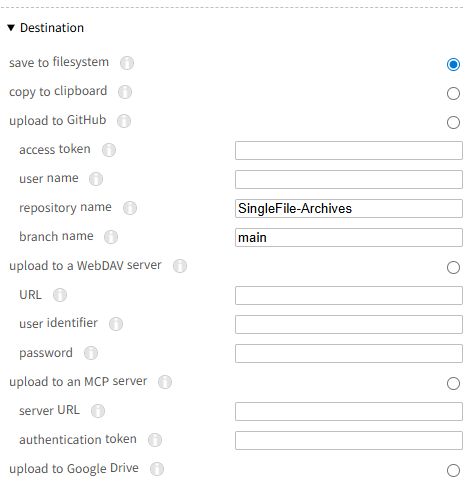This screenshot has height=482, width=471.
Task: Show info icon beside authentication token
Action: pos(155,440)
